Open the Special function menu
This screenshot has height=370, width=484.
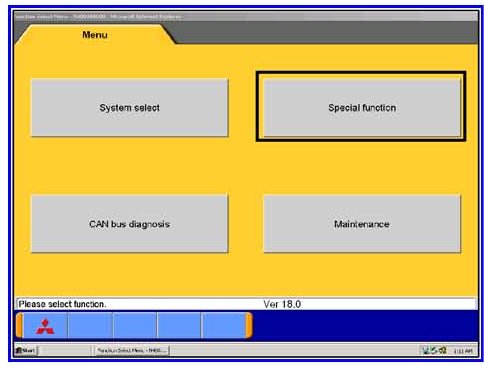(362, 108)
